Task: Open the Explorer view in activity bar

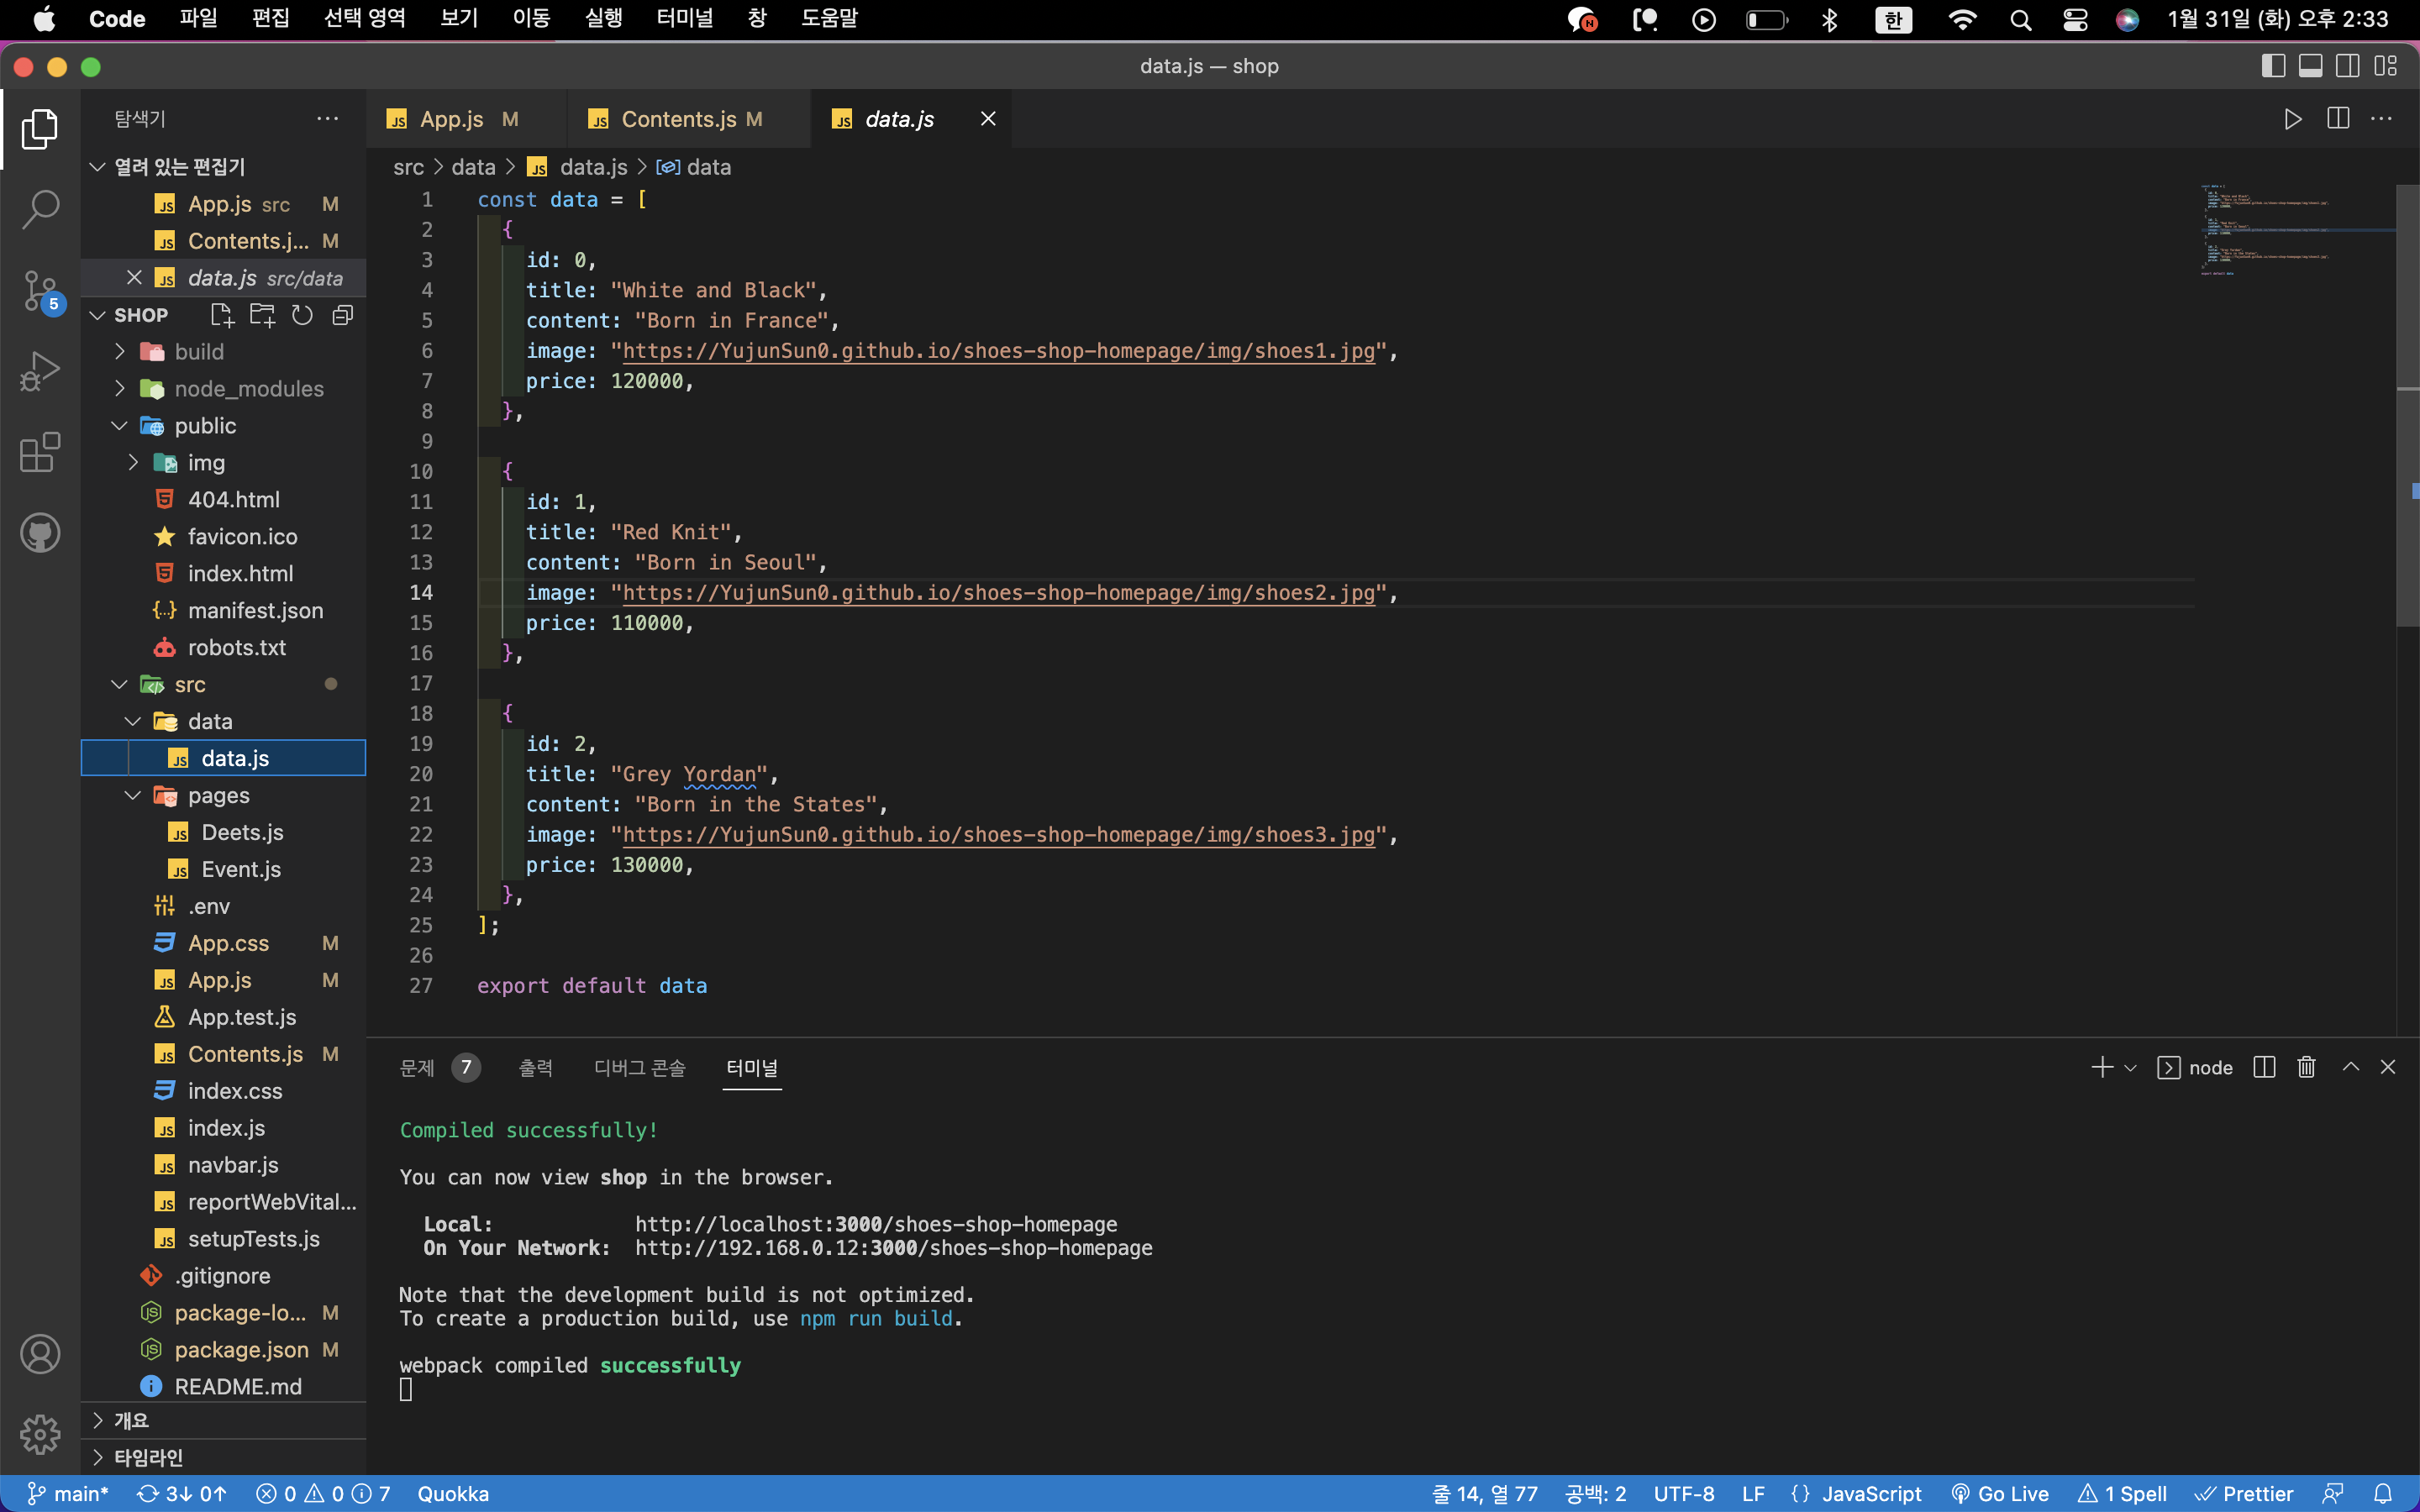Action: coord(40,129)
